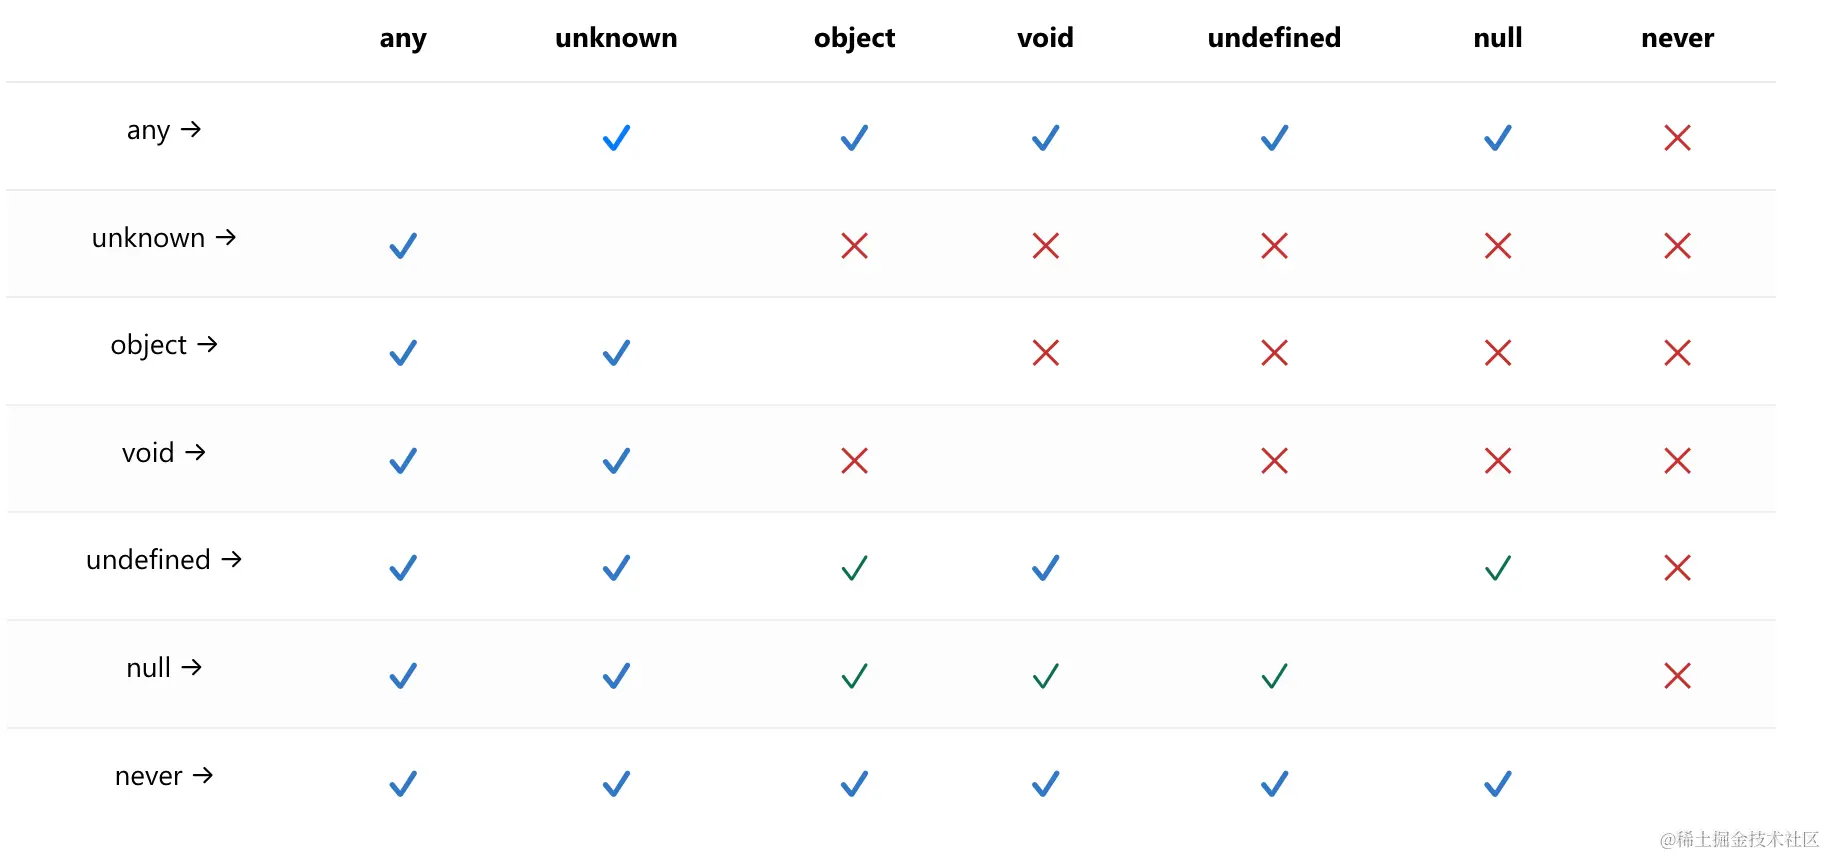Click the green checkmark for null to void

click(x=1045, y=676)
